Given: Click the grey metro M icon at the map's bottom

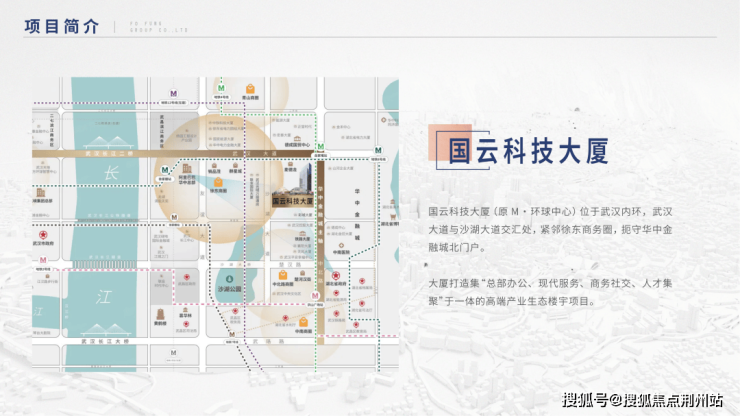Looking at the screenshot, I should click(174, 353).
